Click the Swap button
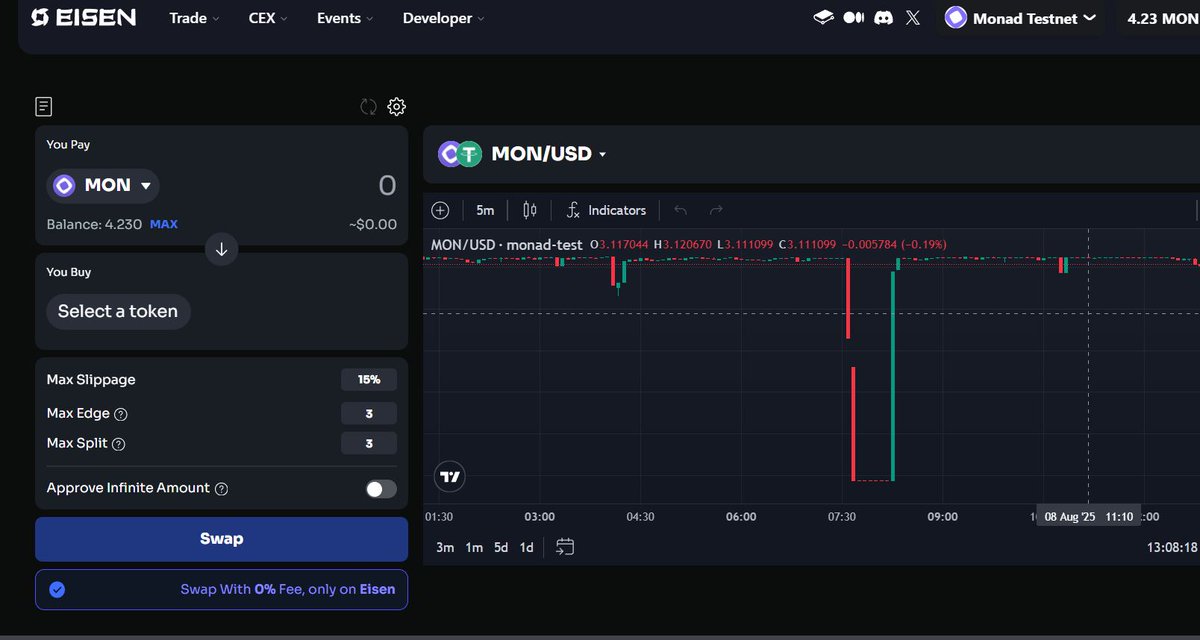 [221, 539]
